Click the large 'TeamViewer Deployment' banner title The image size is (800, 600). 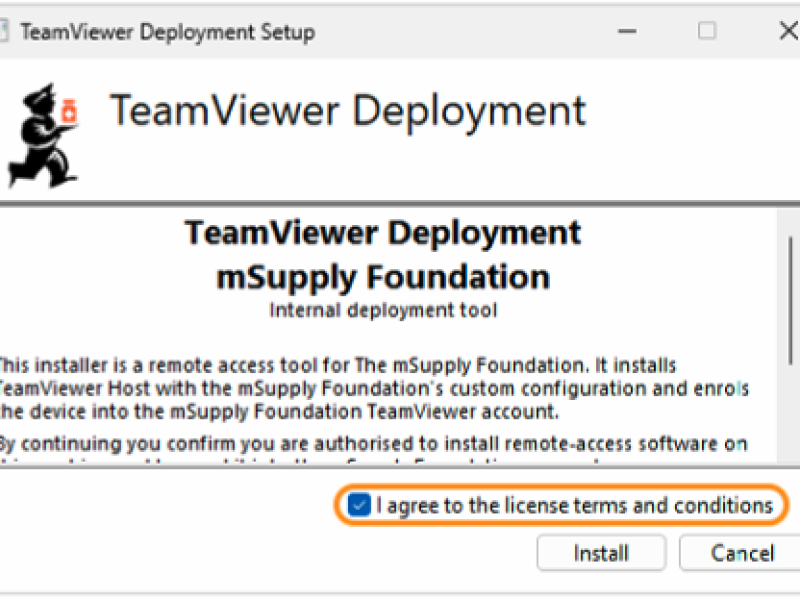[348, 111]
